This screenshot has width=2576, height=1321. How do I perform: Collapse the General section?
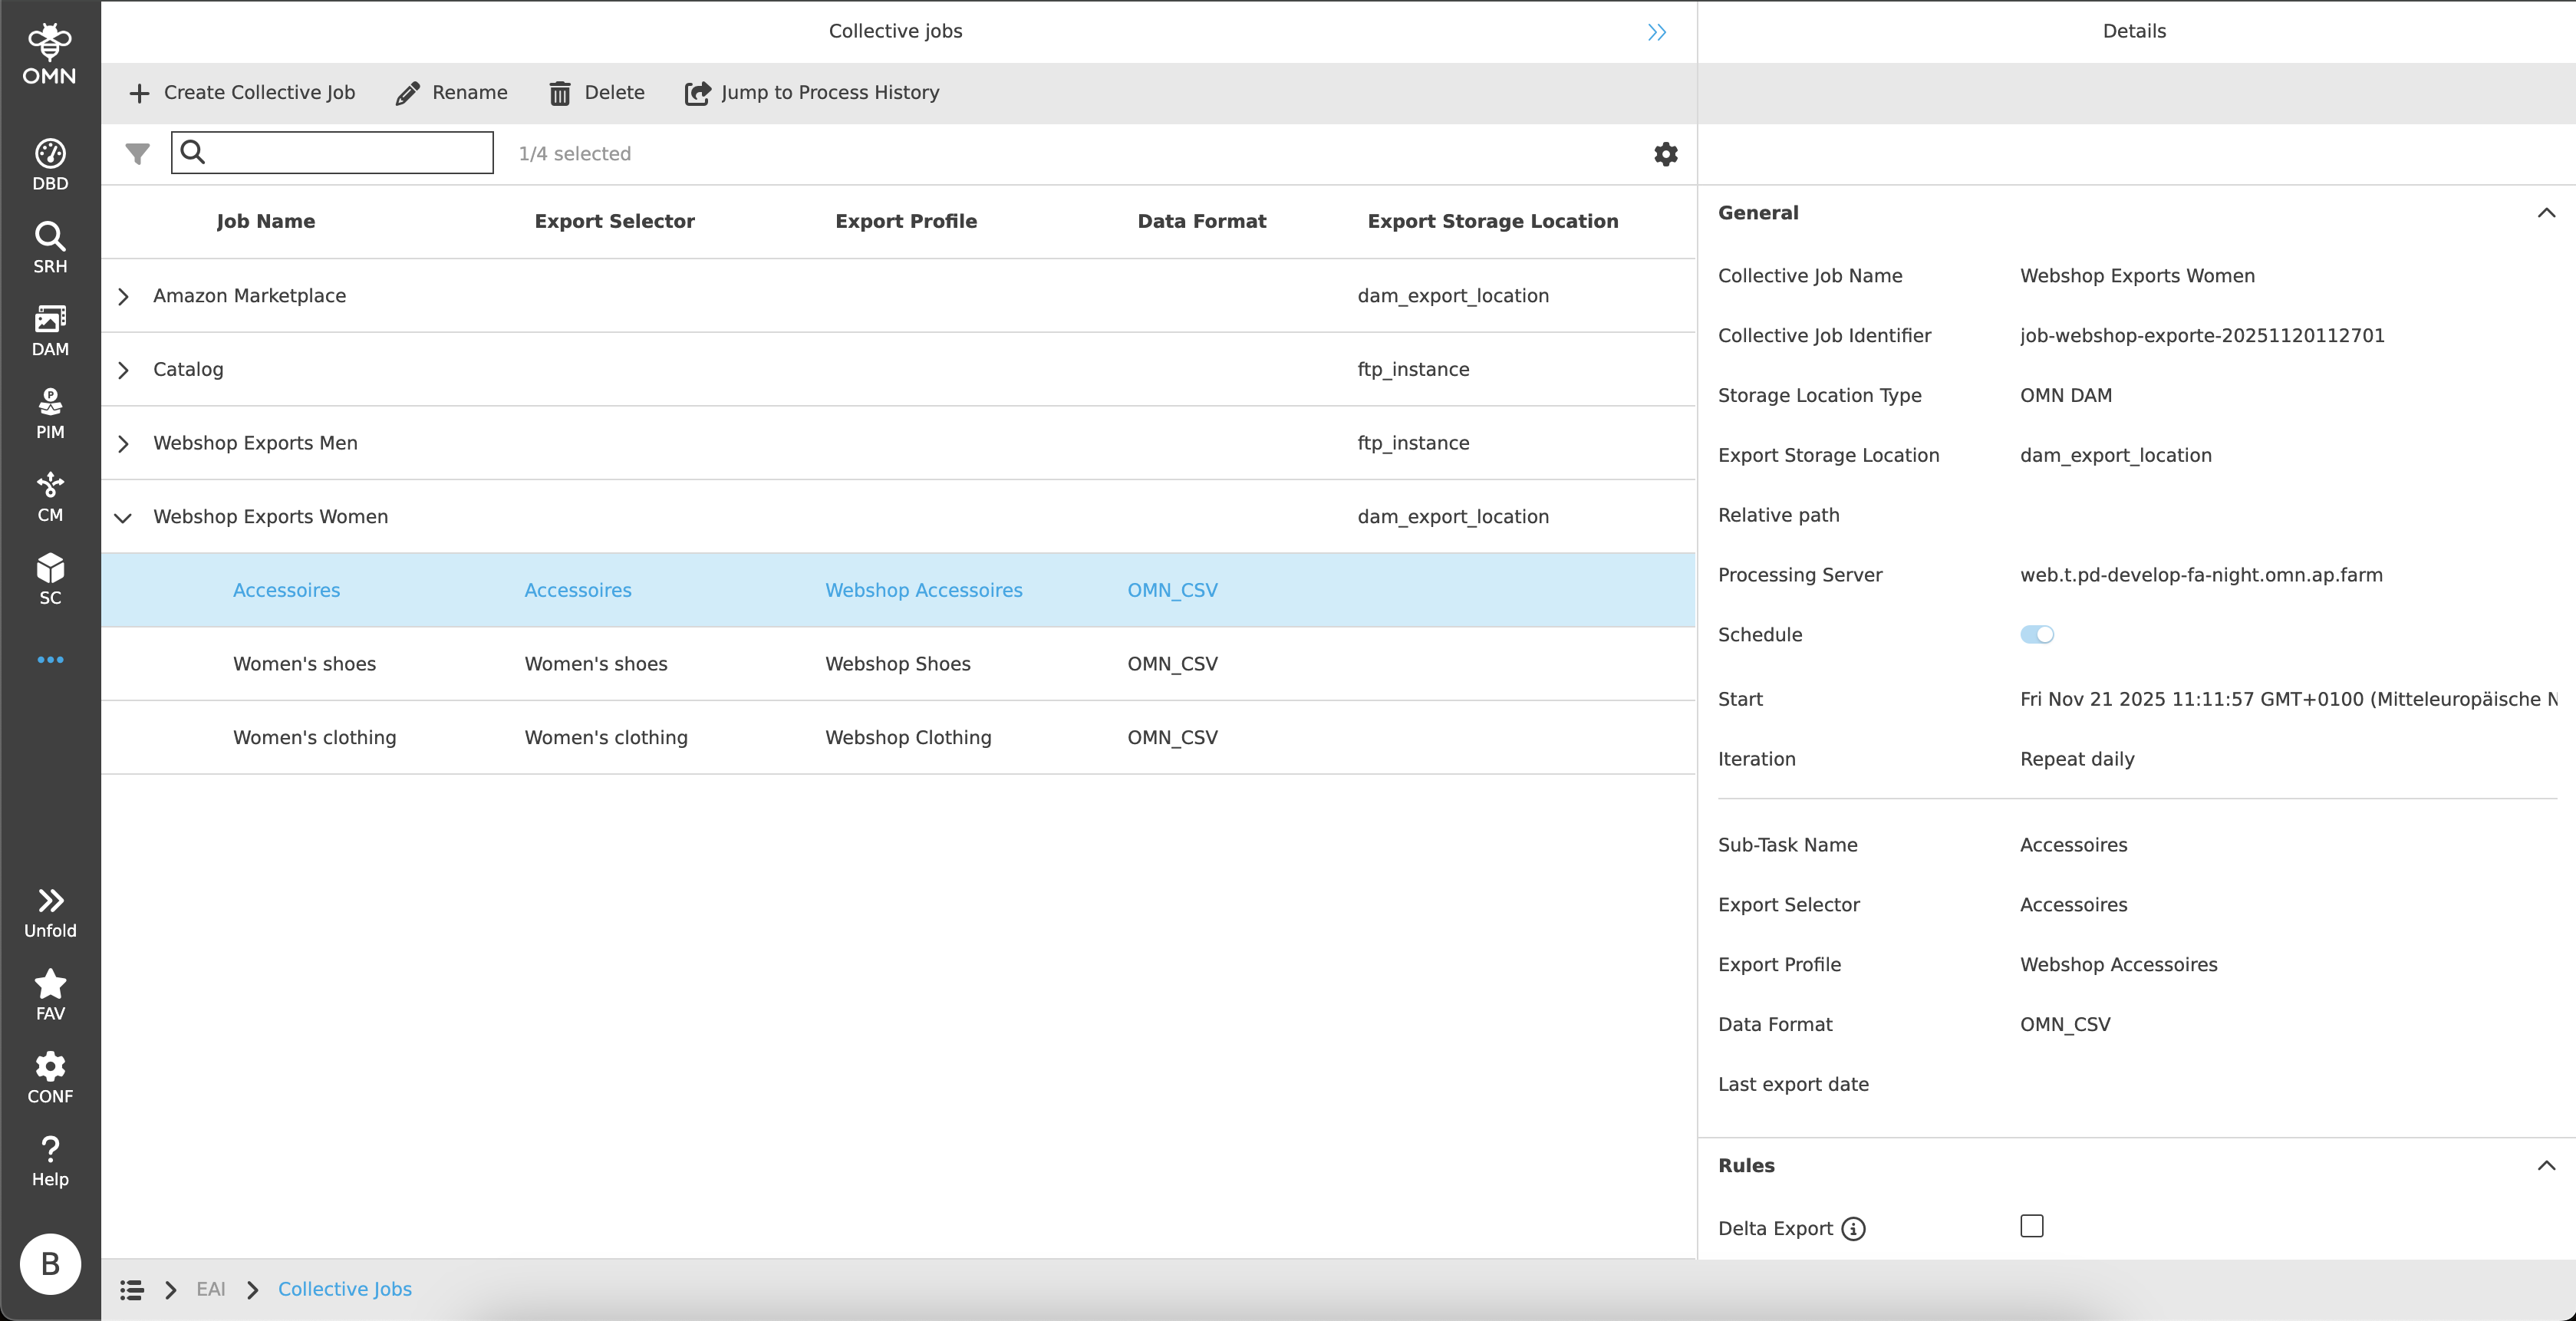[2545, 213]
